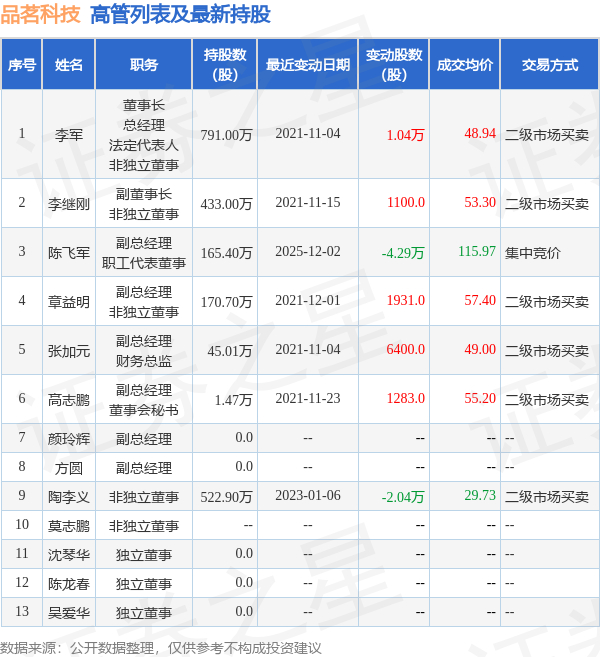Click the green -4.29万 change value
This screenshot has width=600, height=657.
pyautogui.click(x=403, y=253)
